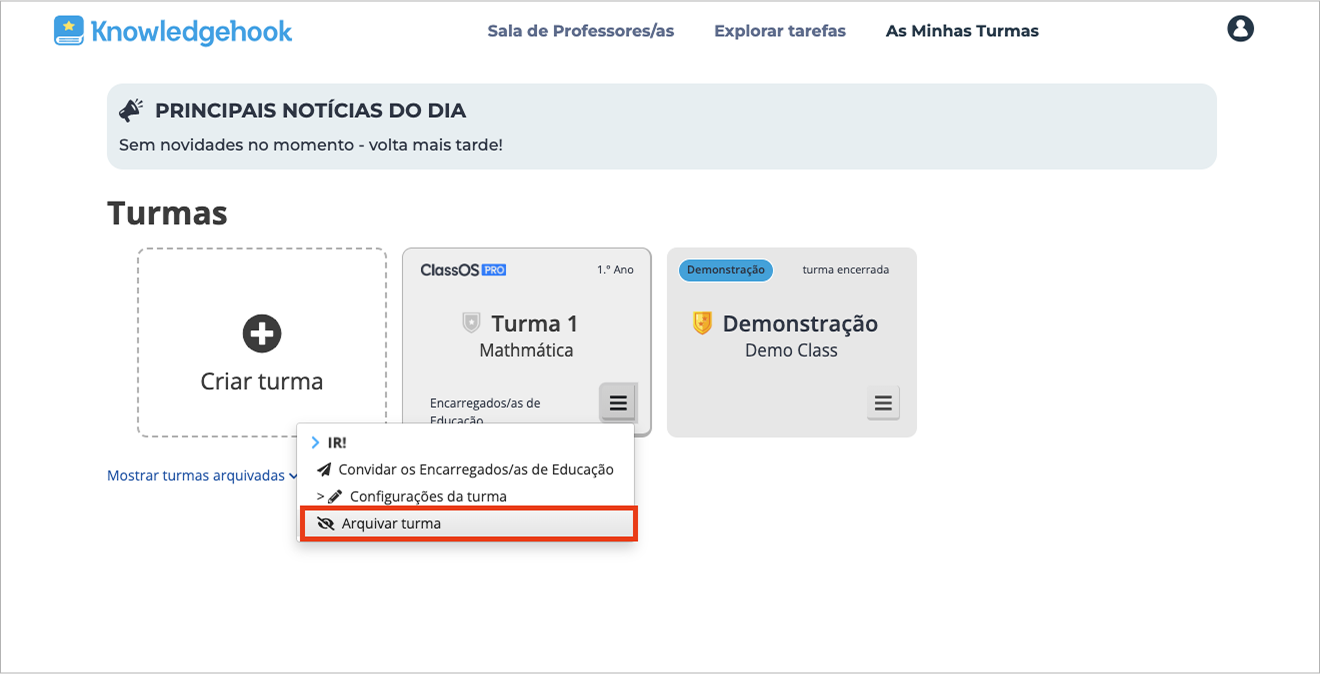Click the 1.º Ano grade label

pyautogui.click(x=615, y=270)
